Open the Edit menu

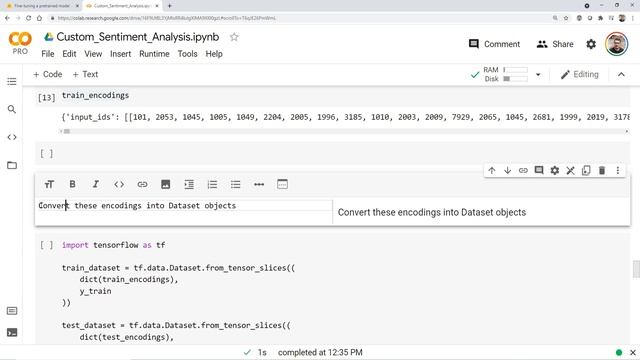point(69,54)
